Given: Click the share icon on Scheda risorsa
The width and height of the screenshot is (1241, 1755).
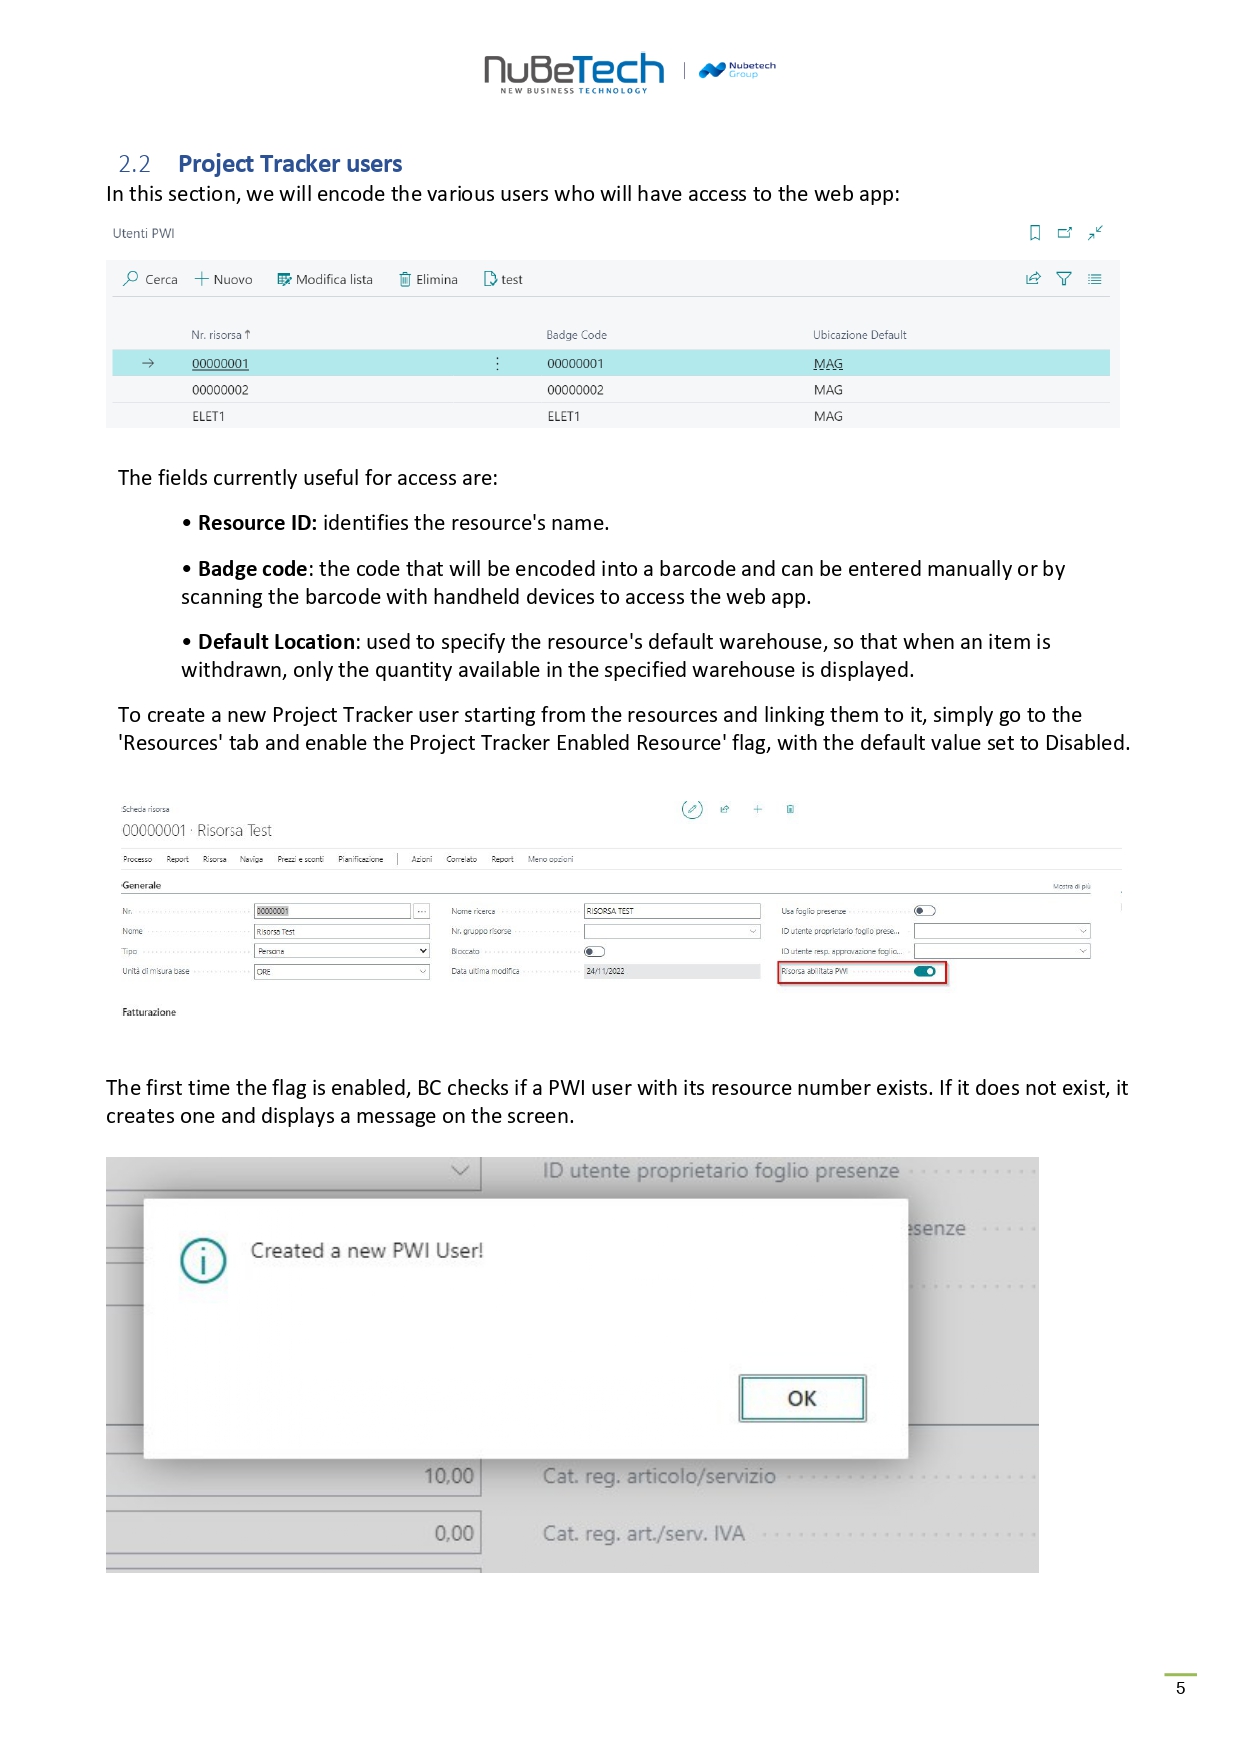Looking at the screenshot, I should [725, 810].
